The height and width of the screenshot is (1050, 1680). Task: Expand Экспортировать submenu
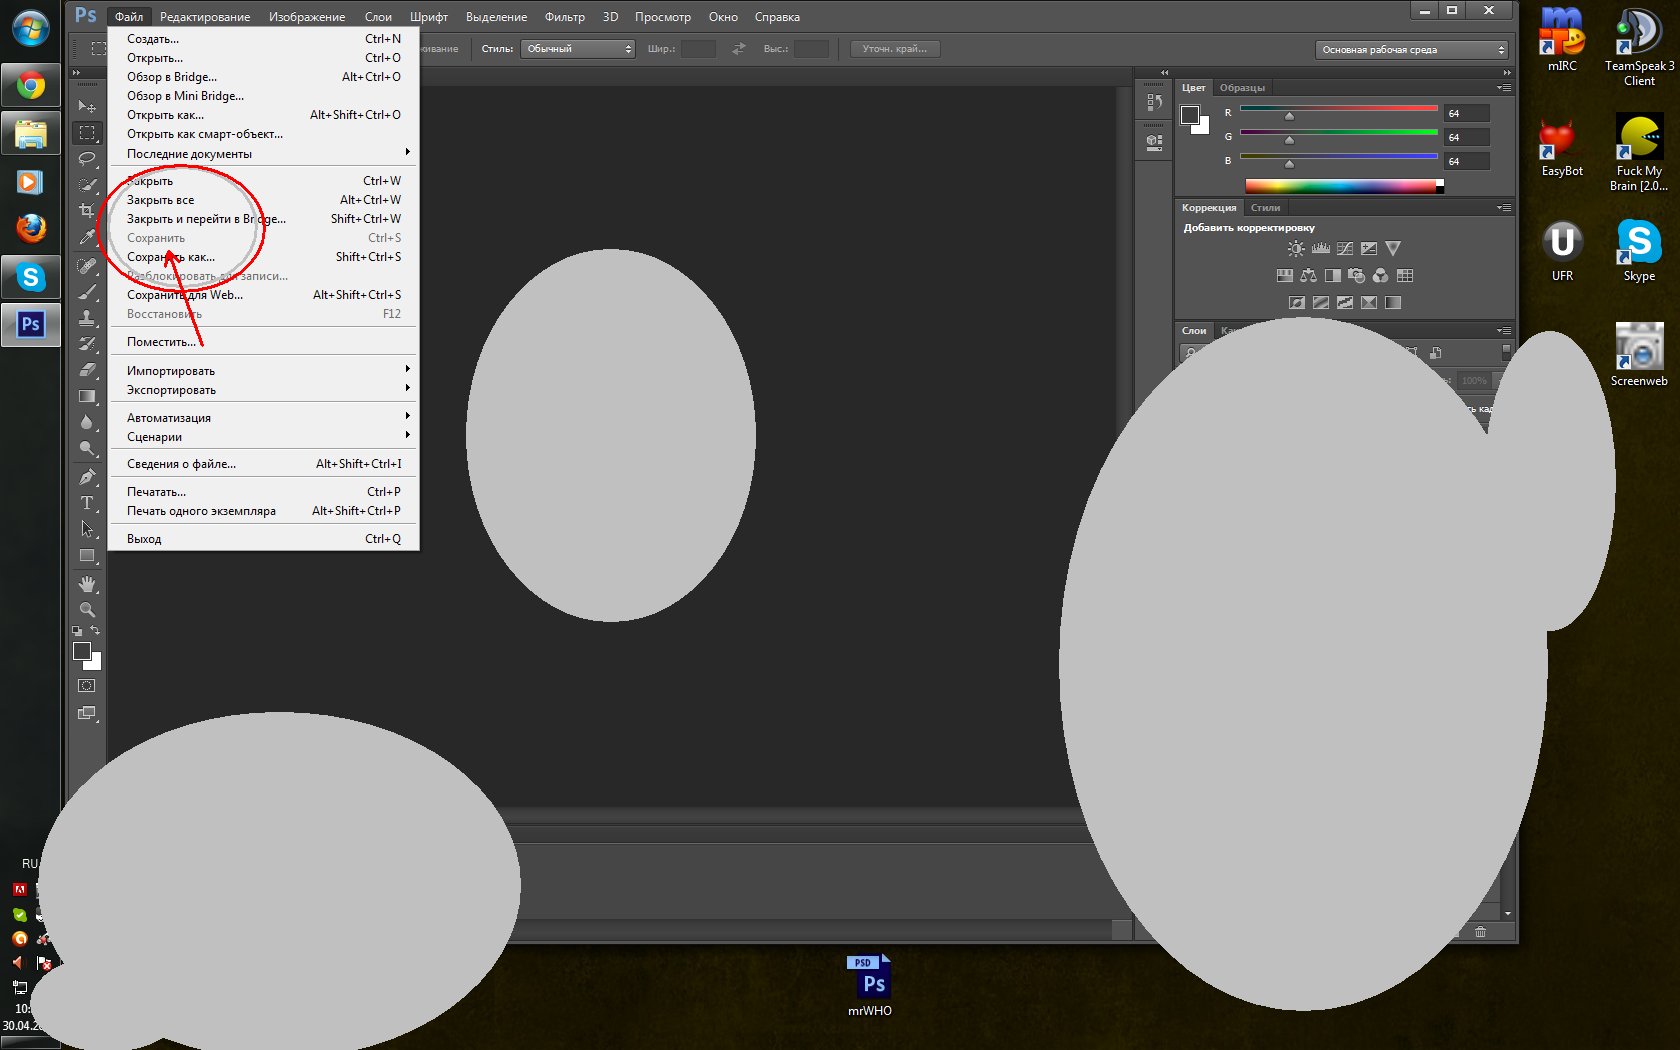(264, 390)
